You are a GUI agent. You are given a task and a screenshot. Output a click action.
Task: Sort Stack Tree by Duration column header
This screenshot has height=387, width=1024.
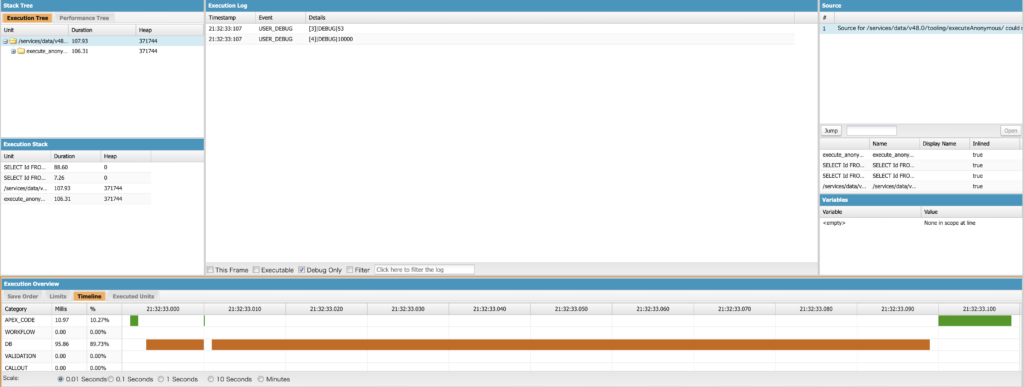coord(101,30)
